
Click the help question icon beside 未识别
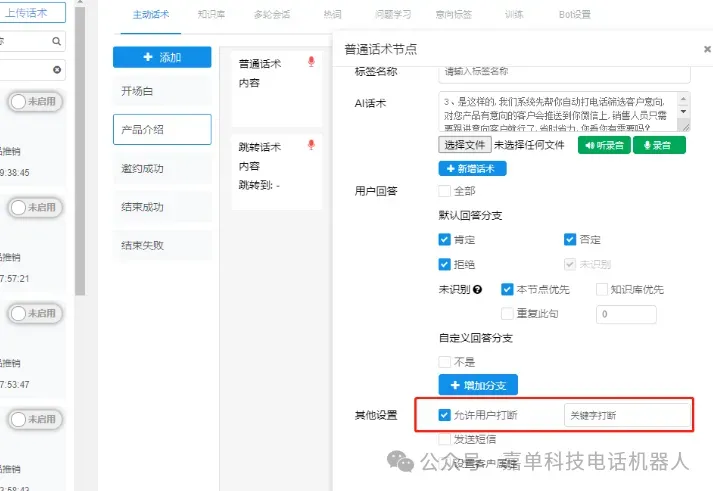[x=477, y=289]
